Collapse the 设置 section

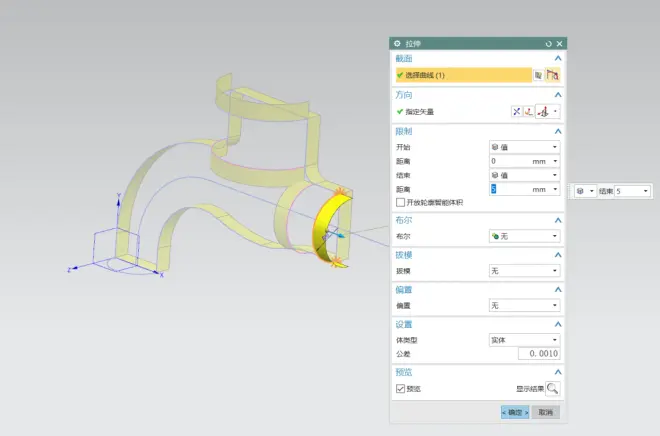click(558, 324)
